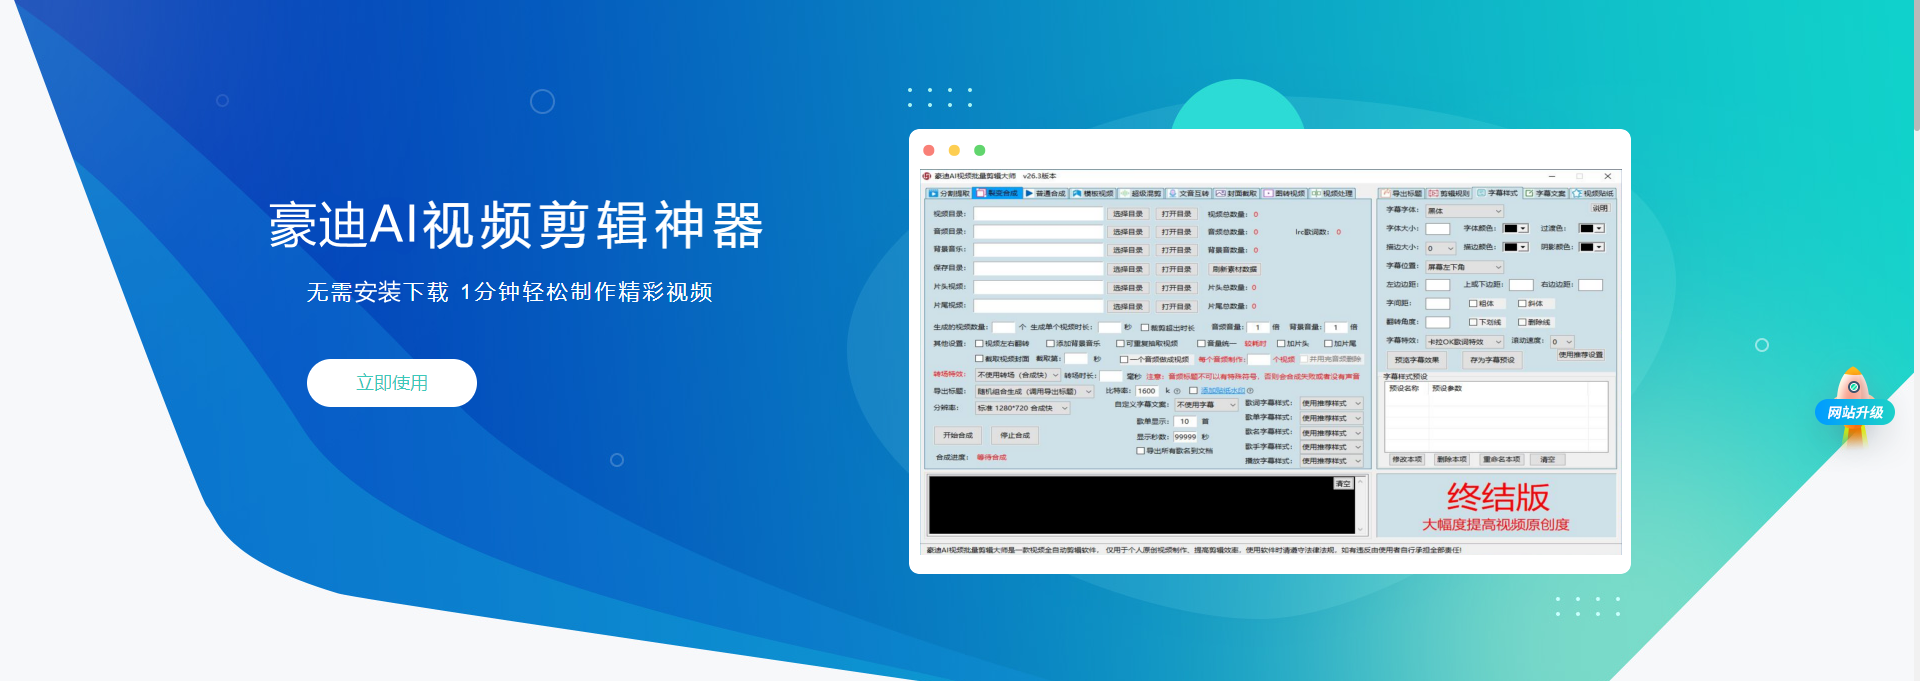1920x681 pixels.
Task: Click the 使用推荐设置 button
Action: (x=1580, y=355)
